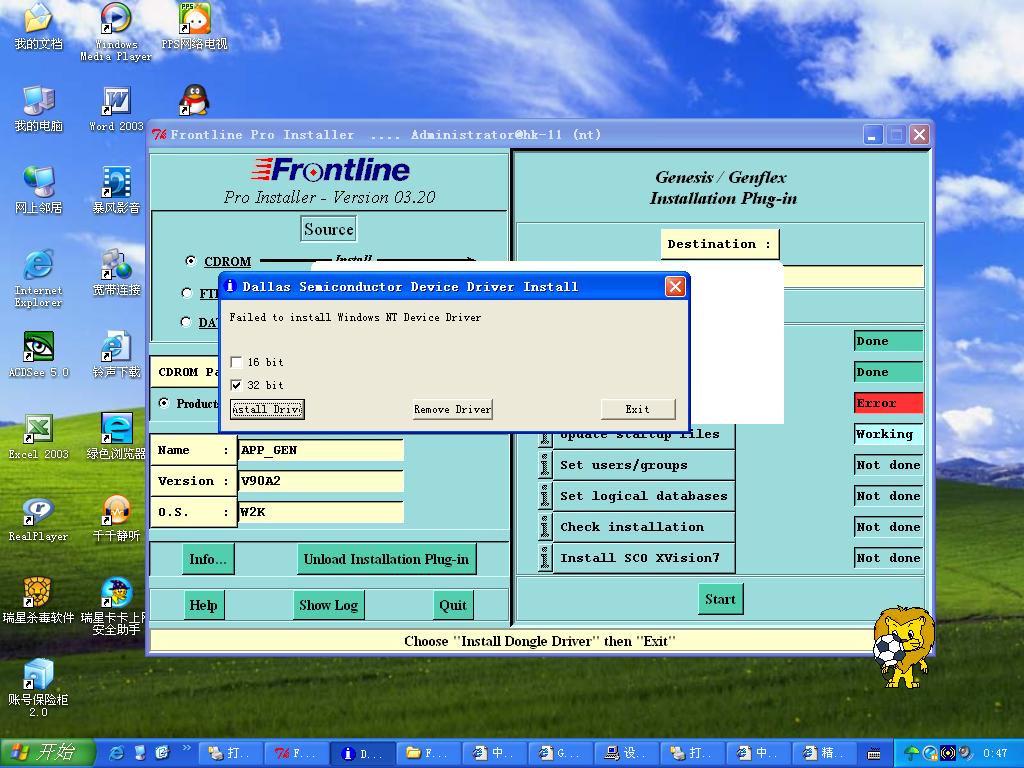This screenshot has height=768, width=1024.
Task: Open 网上邻居 desktop icon
Action: tap(39, 191)
